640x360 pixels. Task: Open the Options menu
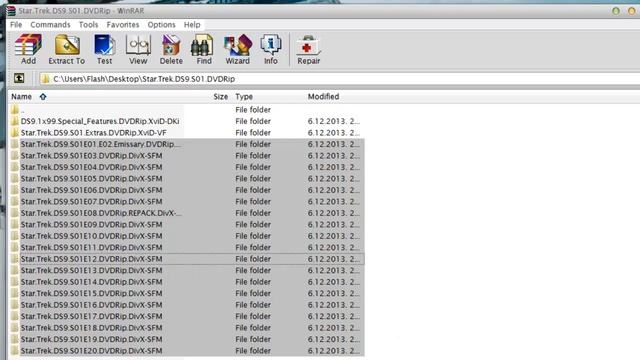coord(161,25)
